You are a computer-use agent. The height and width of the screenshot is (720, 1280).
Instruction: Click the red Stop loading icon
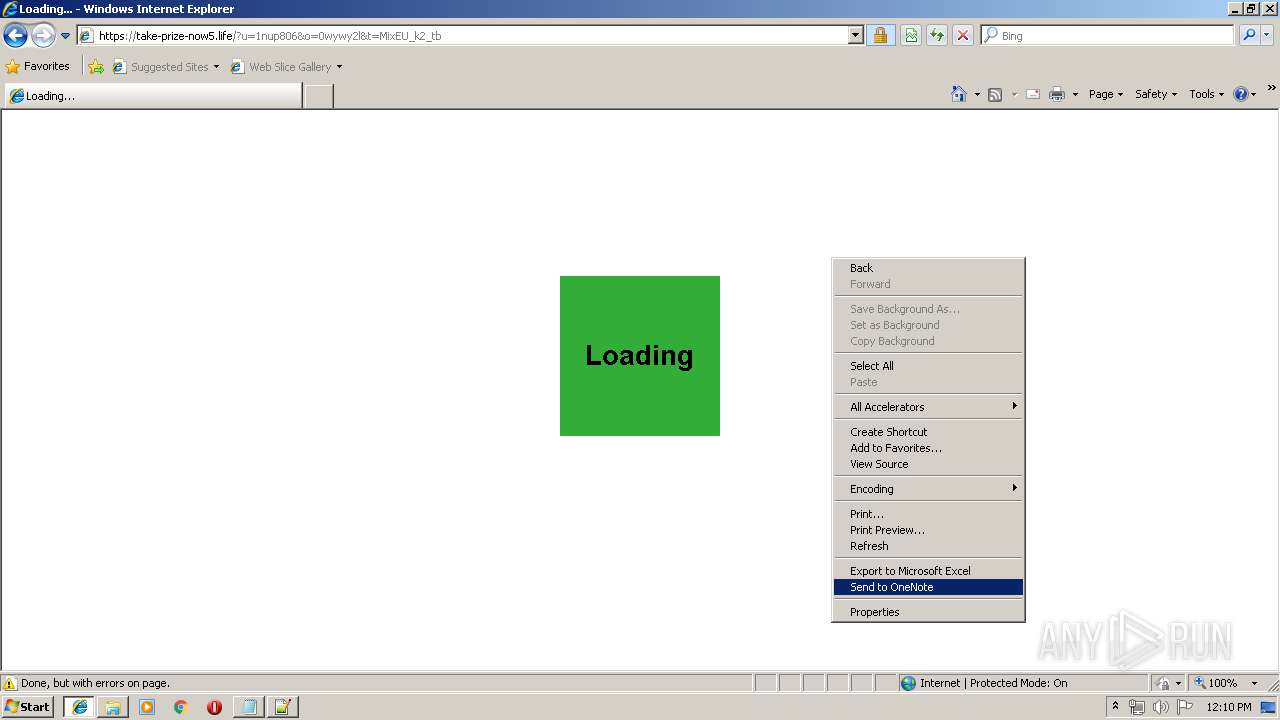[963, 36]
